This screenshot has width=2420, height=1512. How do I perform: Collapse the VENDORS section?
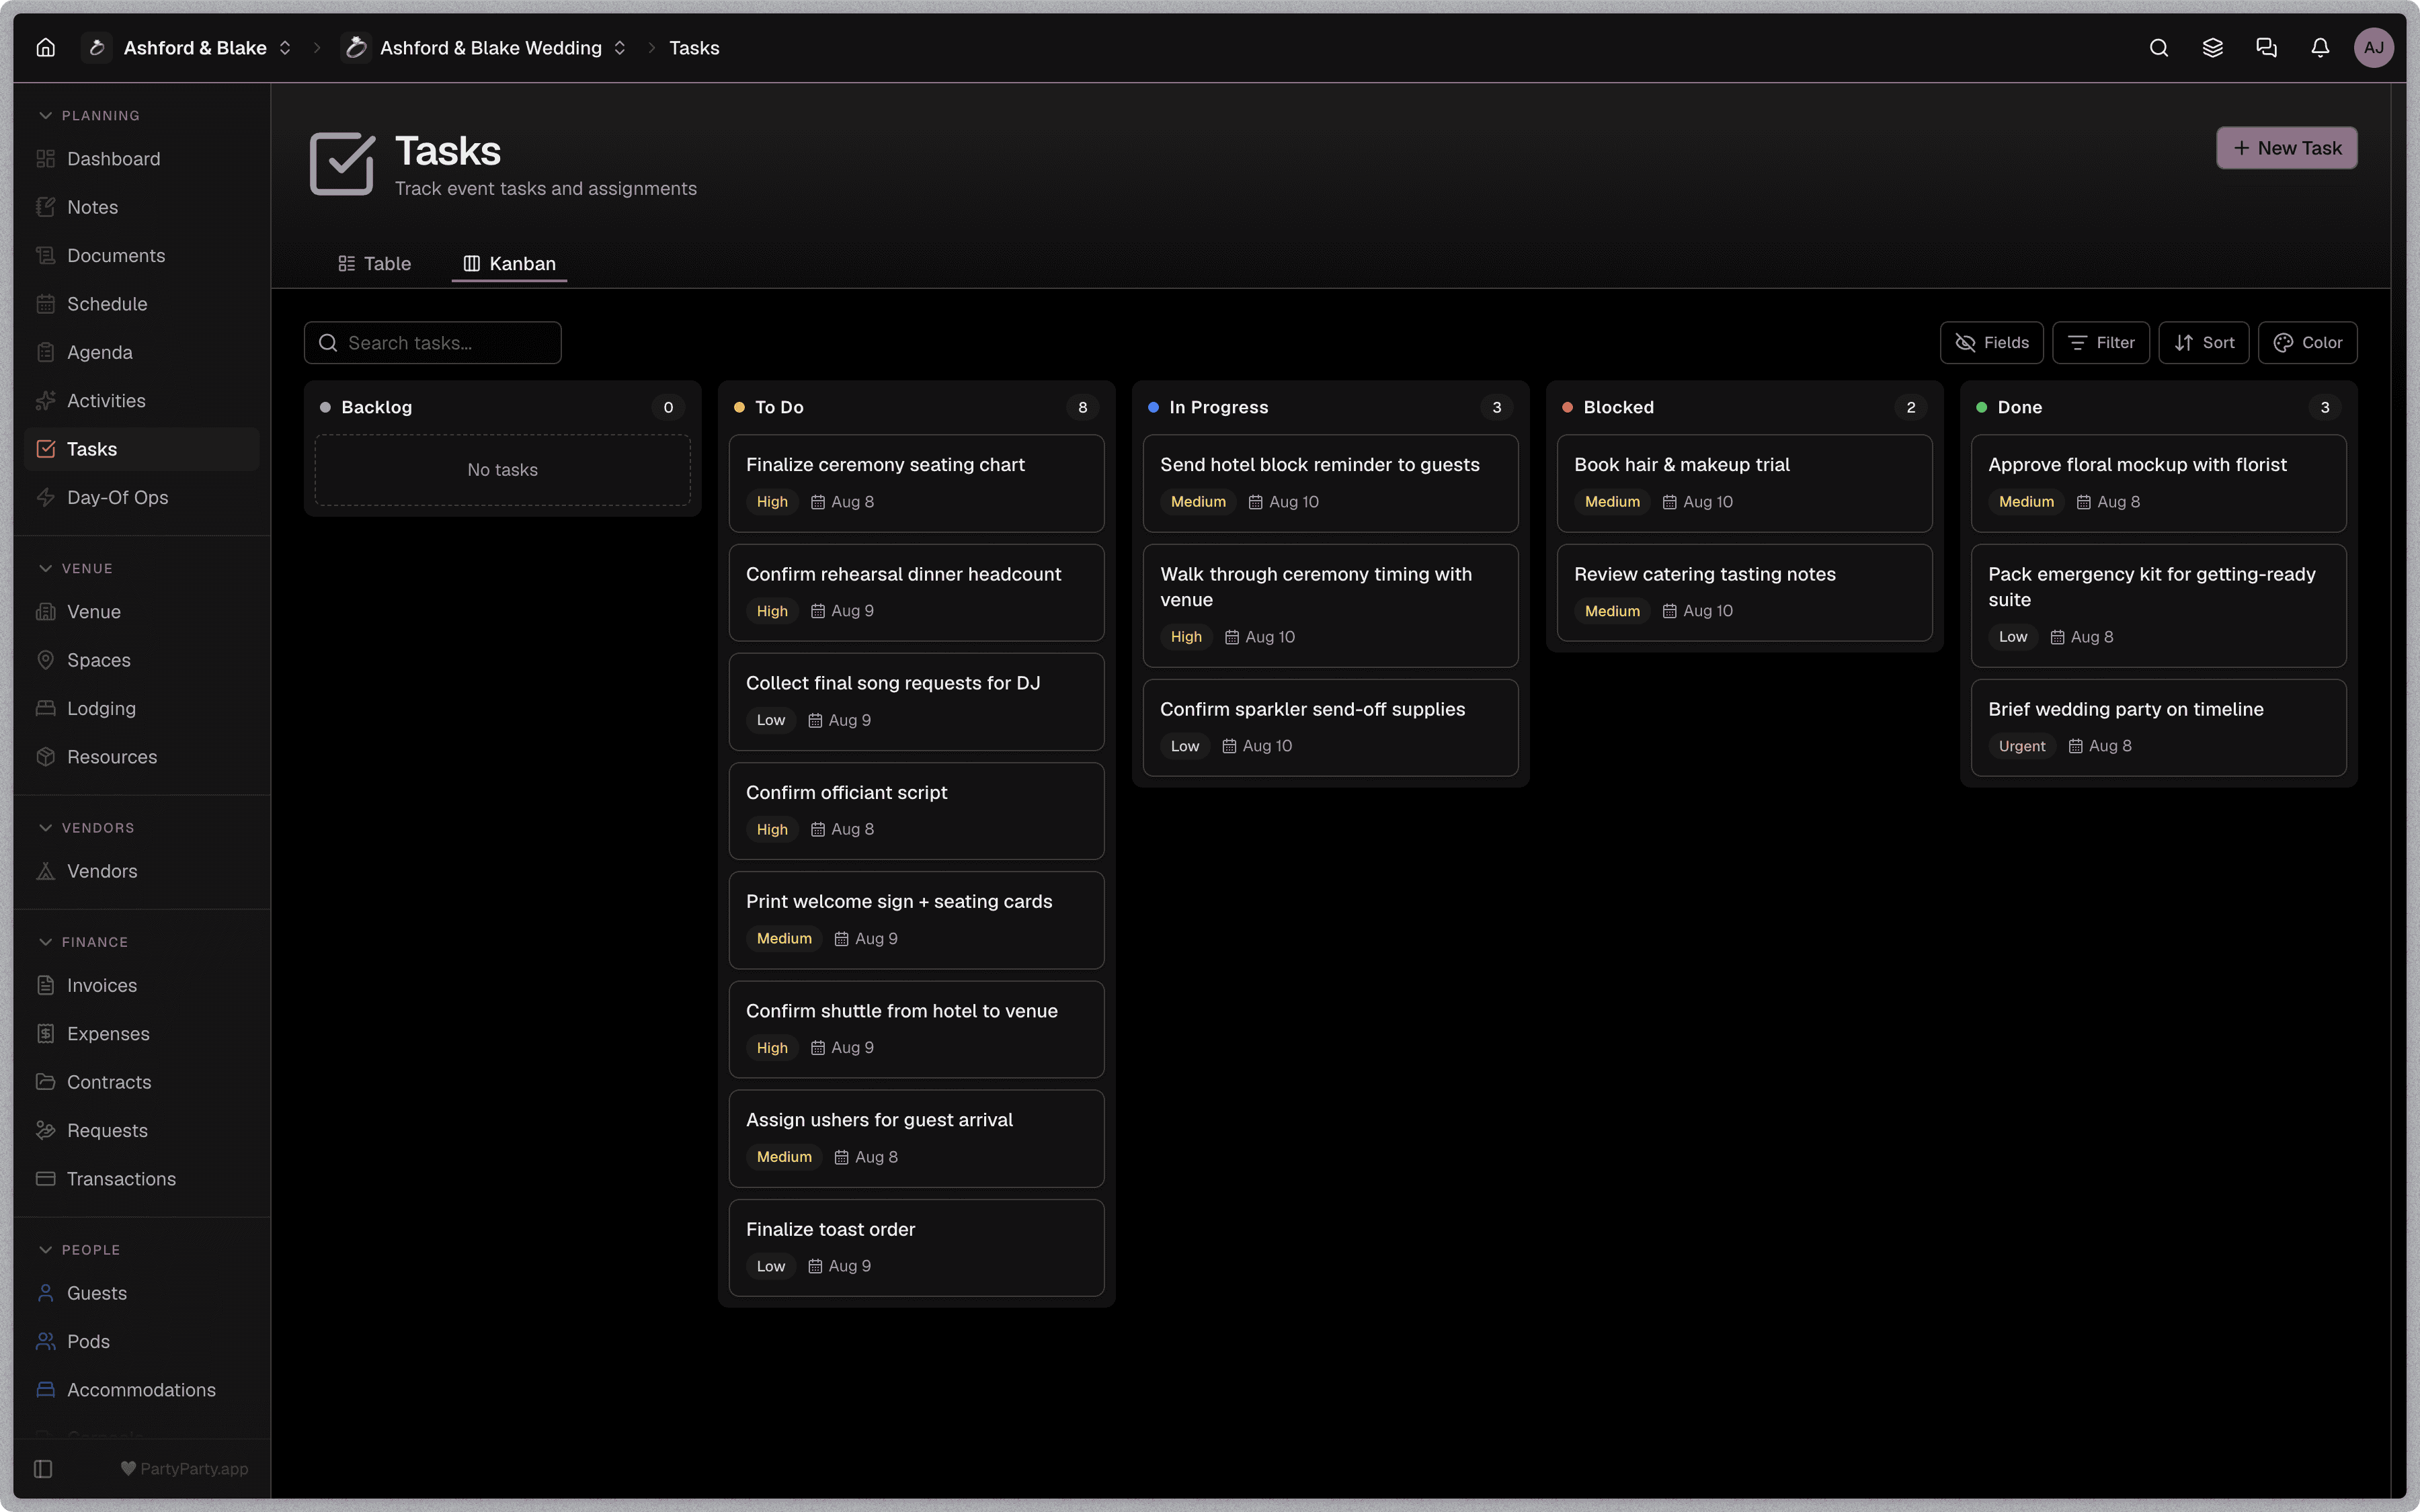(86, 828)
